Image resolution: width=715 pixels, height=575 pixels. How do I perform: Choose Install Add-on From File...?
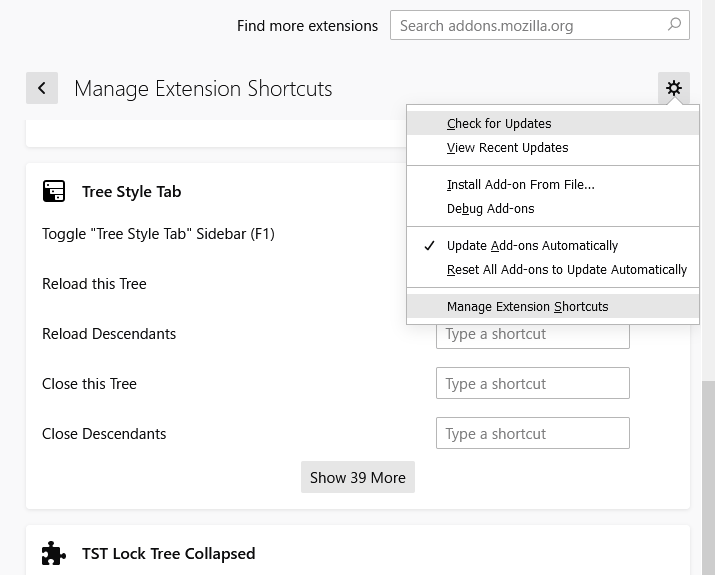click(x=553, y=185)
